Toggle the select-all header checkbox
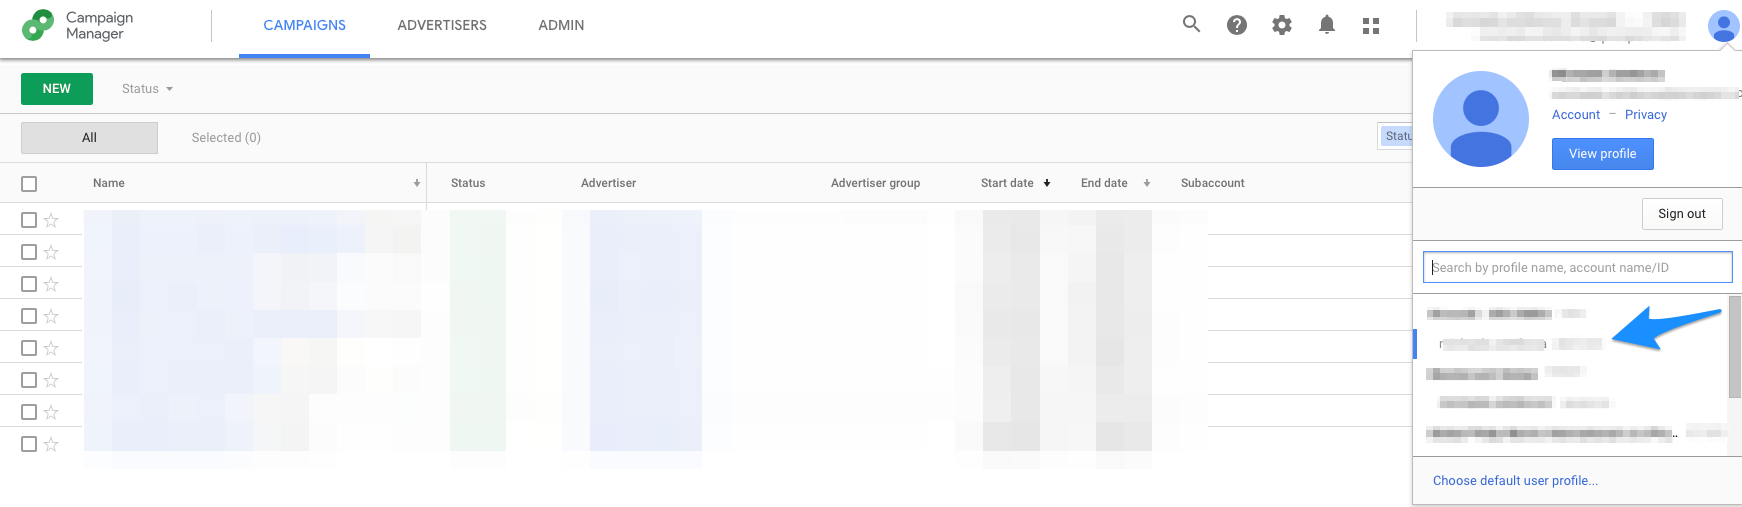The image size is (1742, 507). click(x=29, y=184)
